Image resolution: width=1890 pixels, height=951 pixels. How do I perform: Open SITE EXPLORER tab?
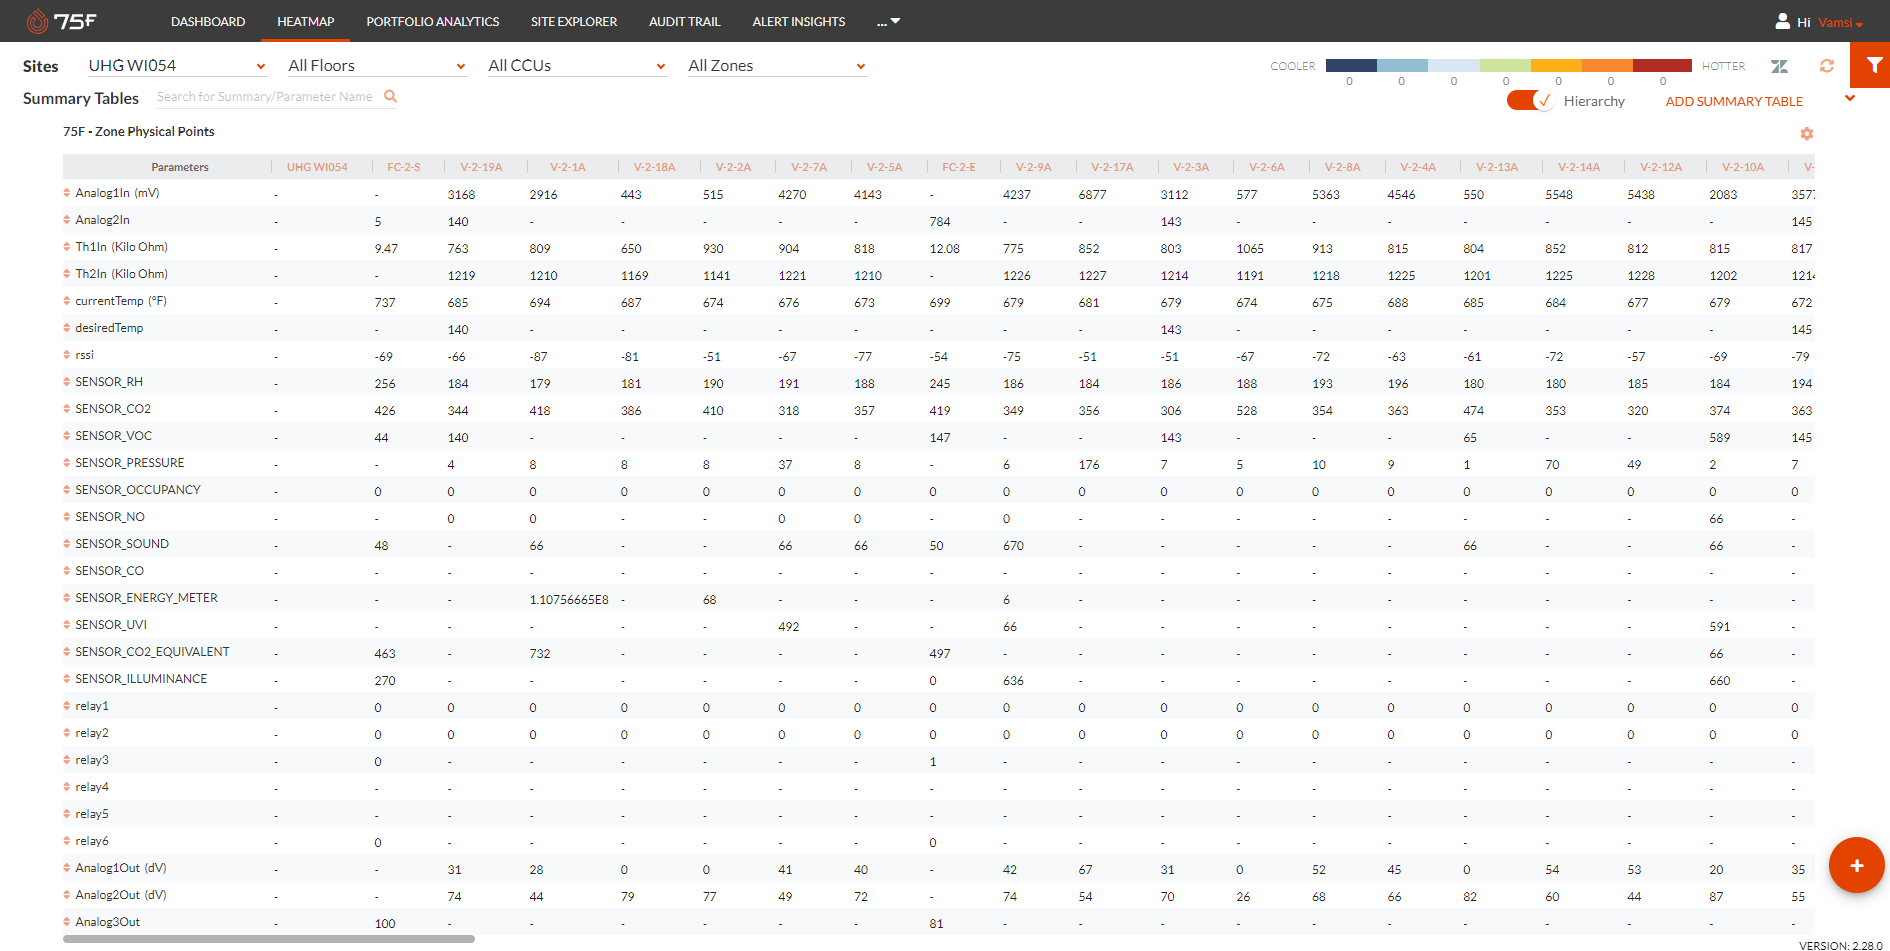click(x=574, y=21)
